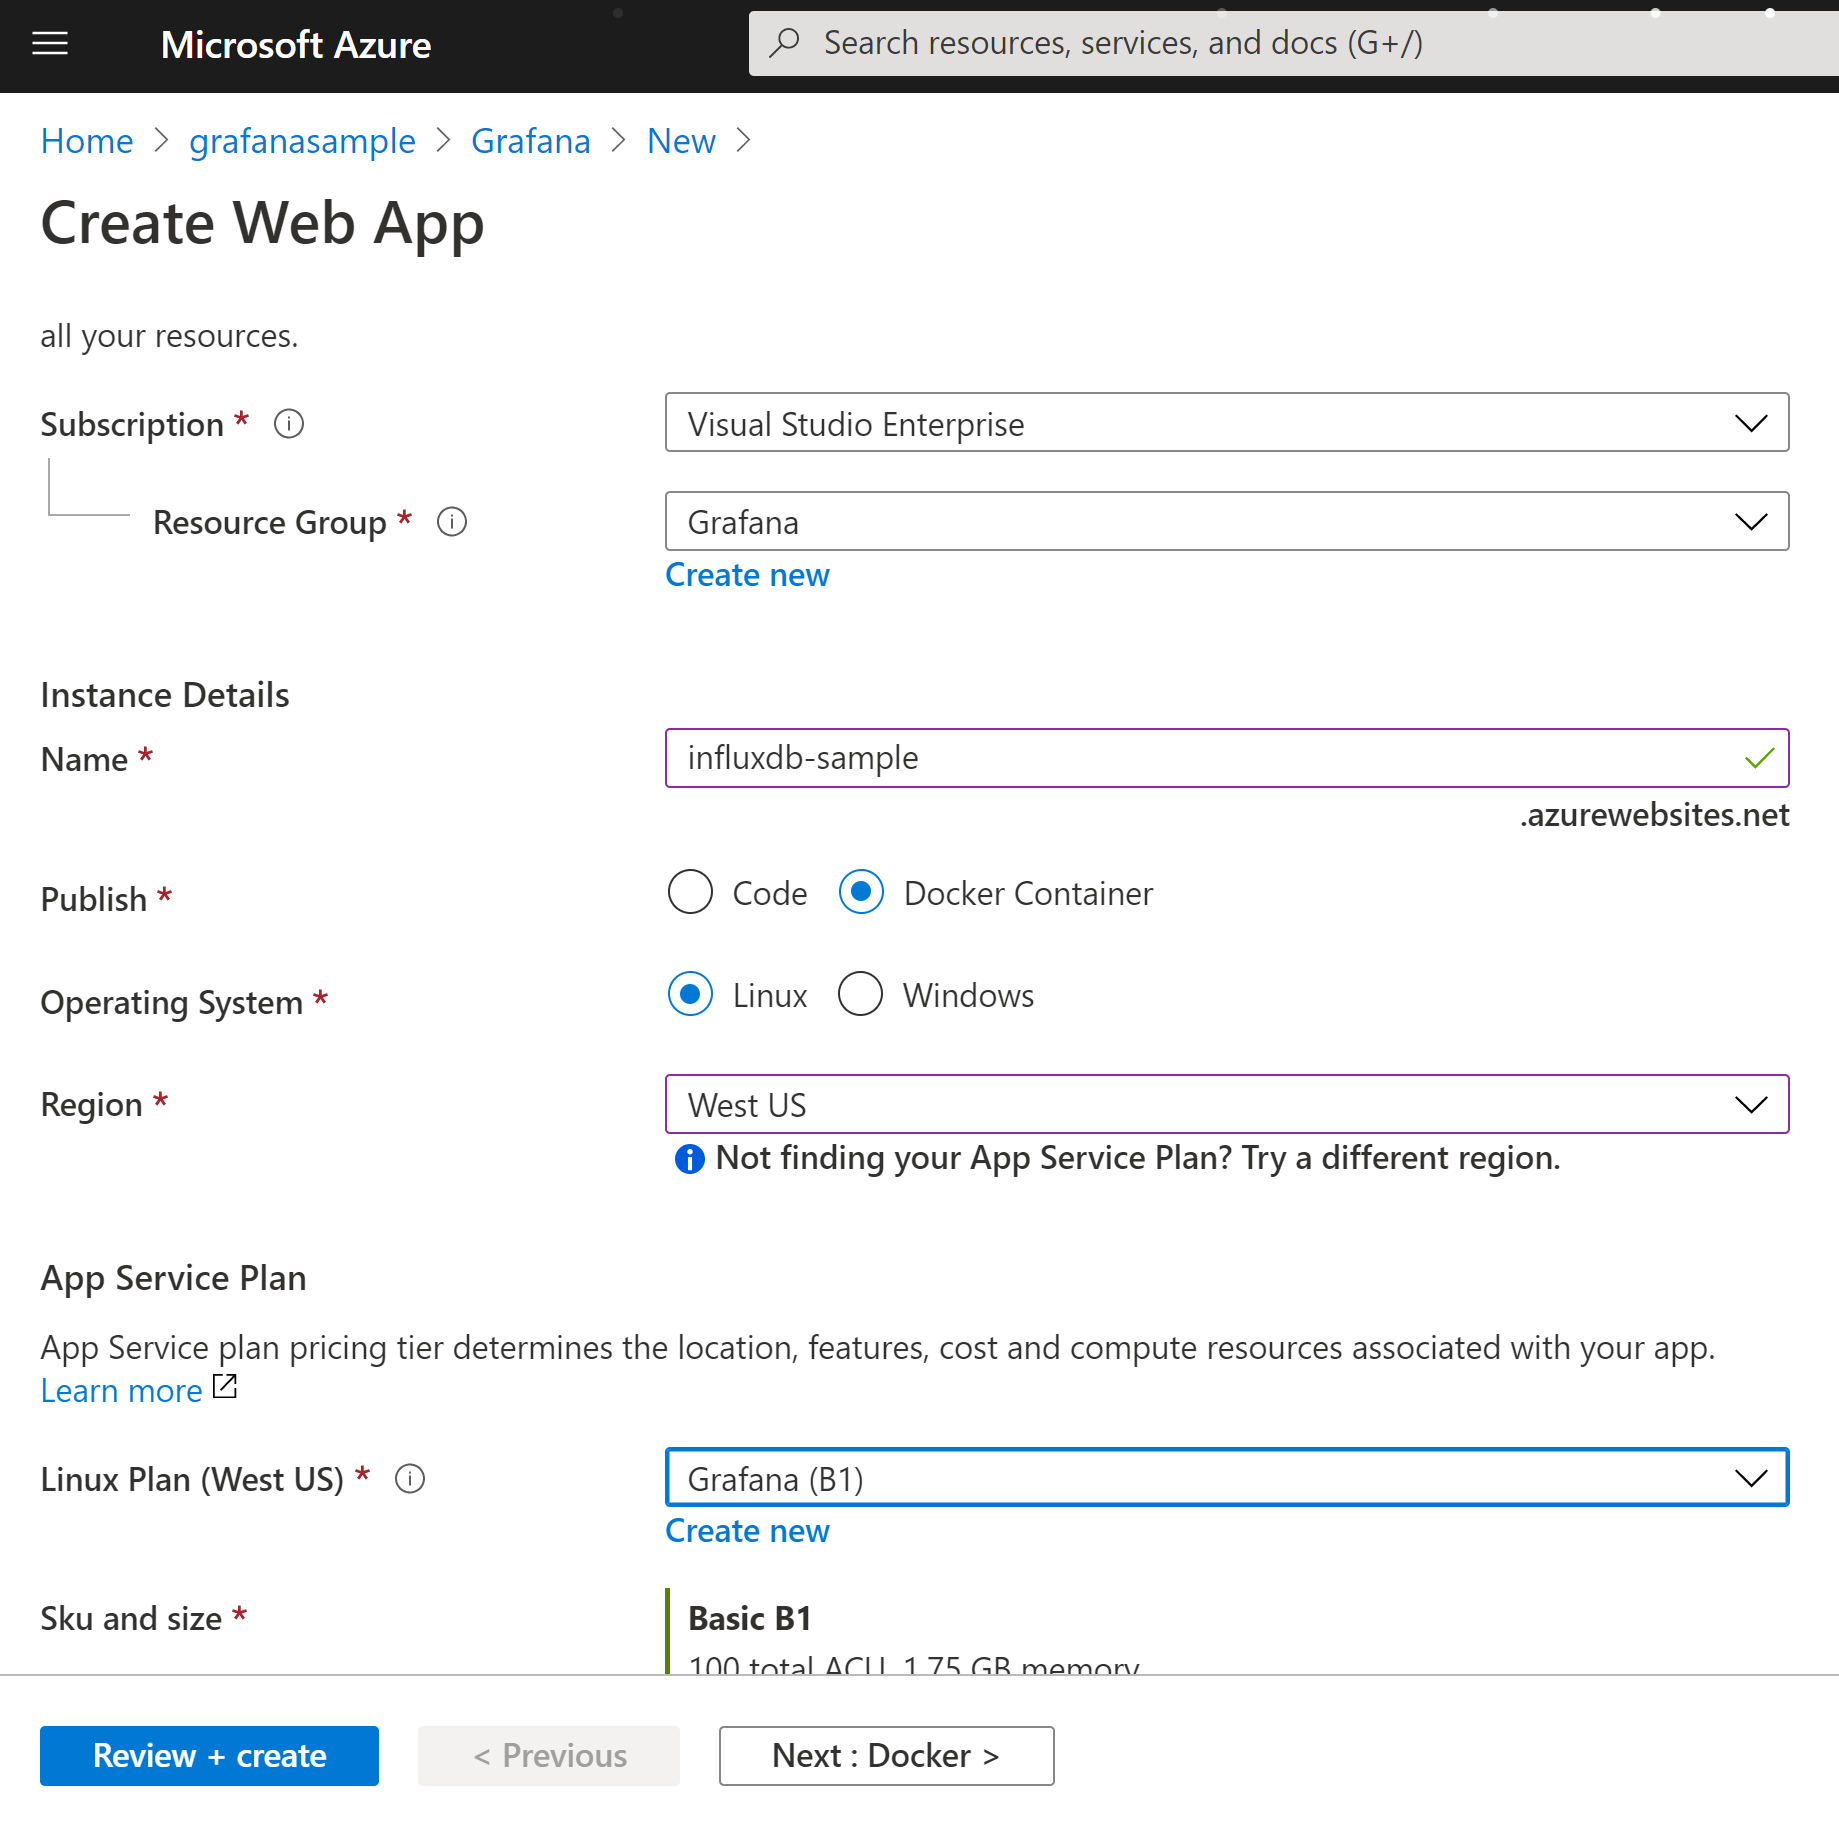Click the Create Web App page title
1839x1834 pixels.
263,222
